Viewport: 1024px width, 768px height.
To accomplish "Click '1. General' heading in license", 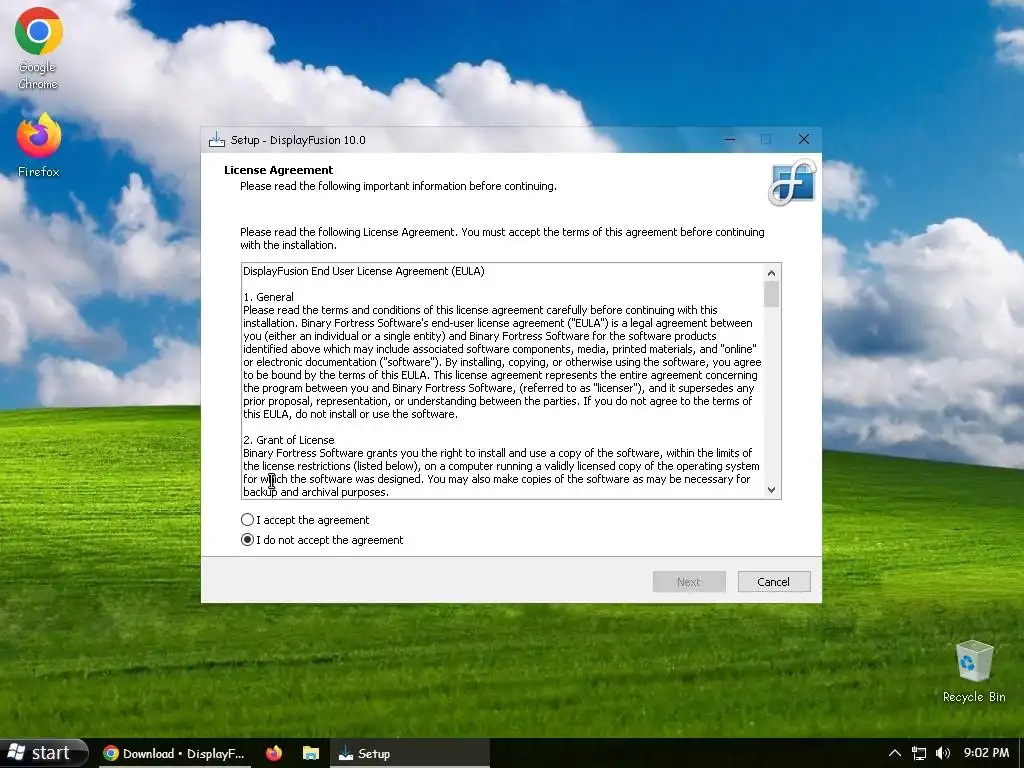I will (x=268, y=297).
